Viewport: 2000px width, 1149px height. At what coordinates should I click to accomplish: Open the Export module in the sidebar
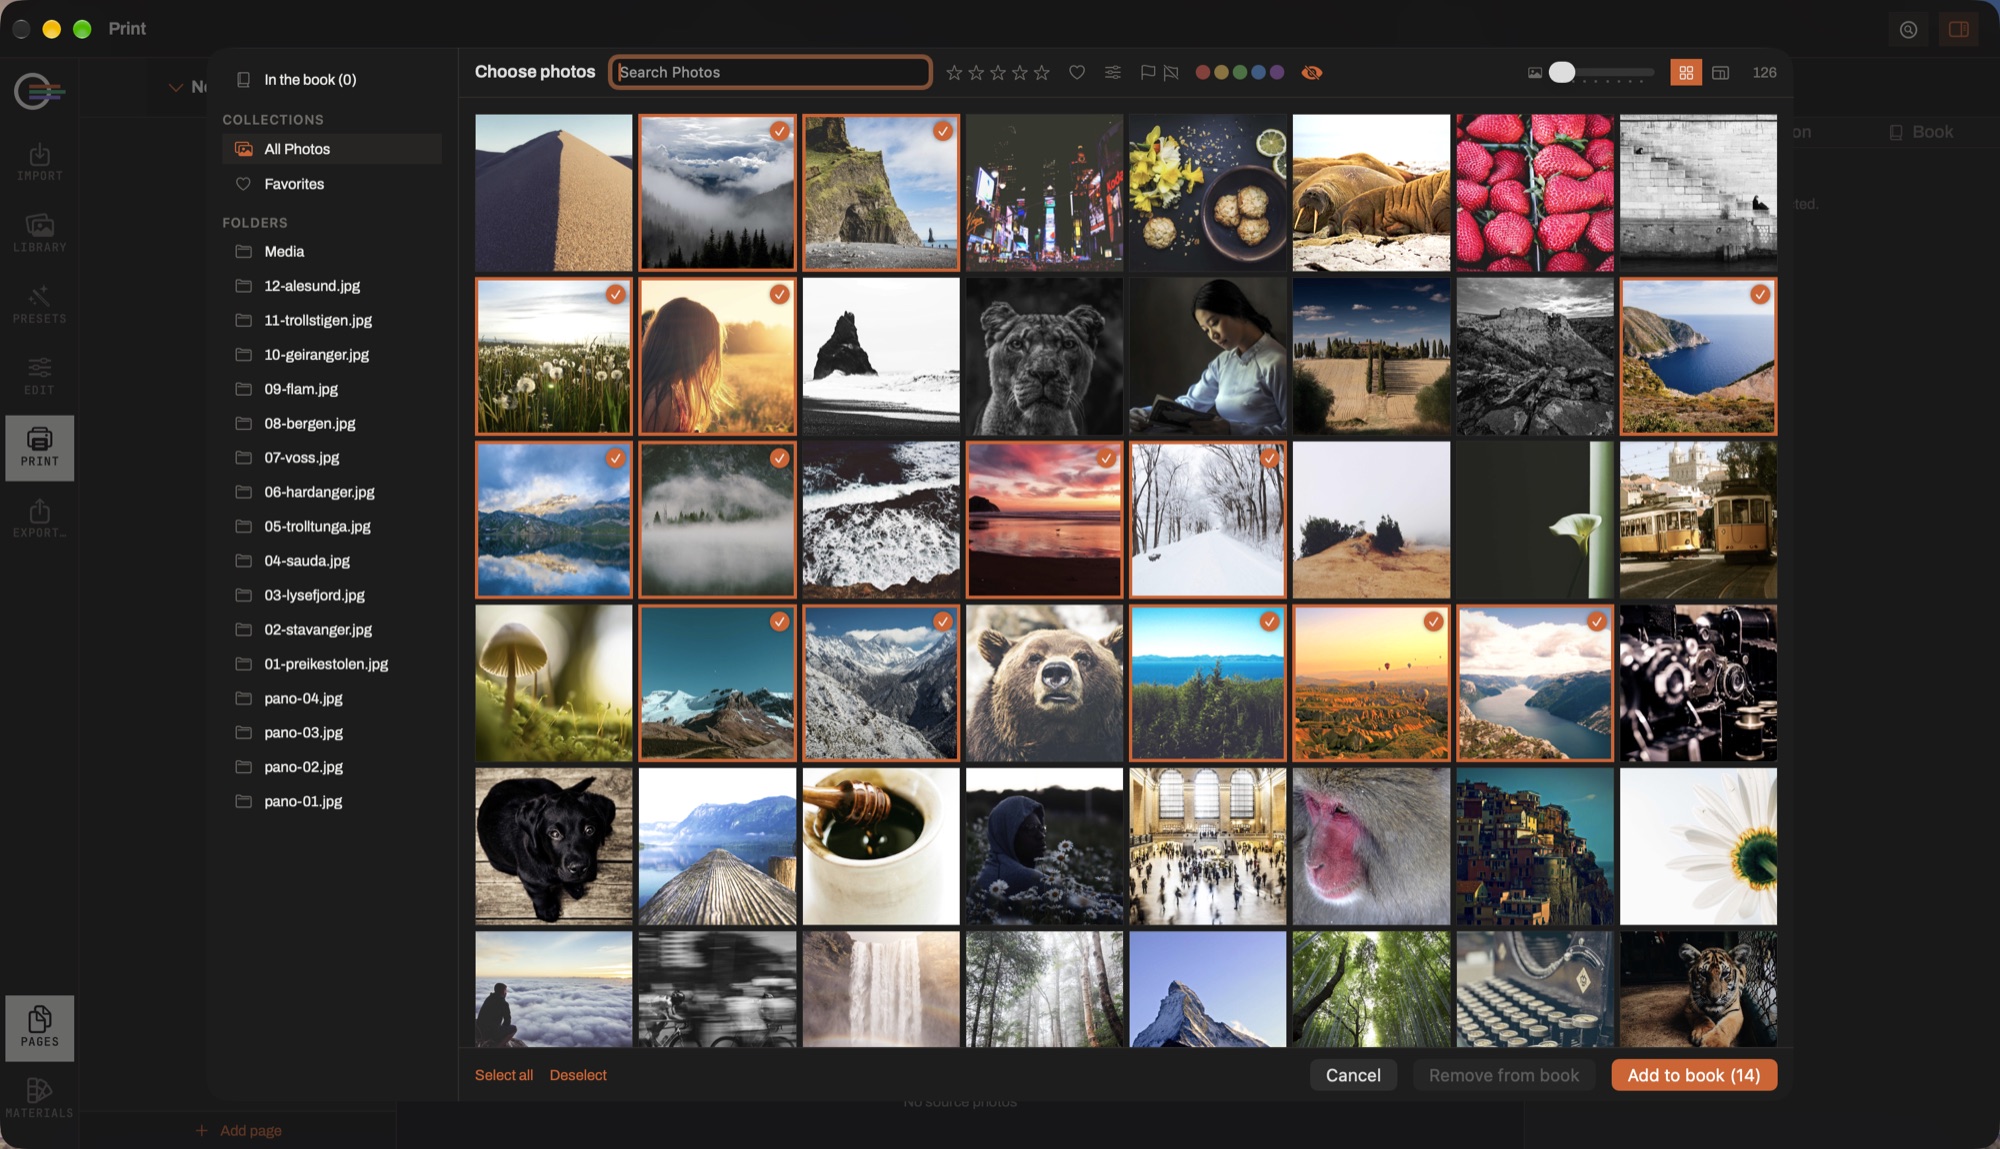(40, 519)
